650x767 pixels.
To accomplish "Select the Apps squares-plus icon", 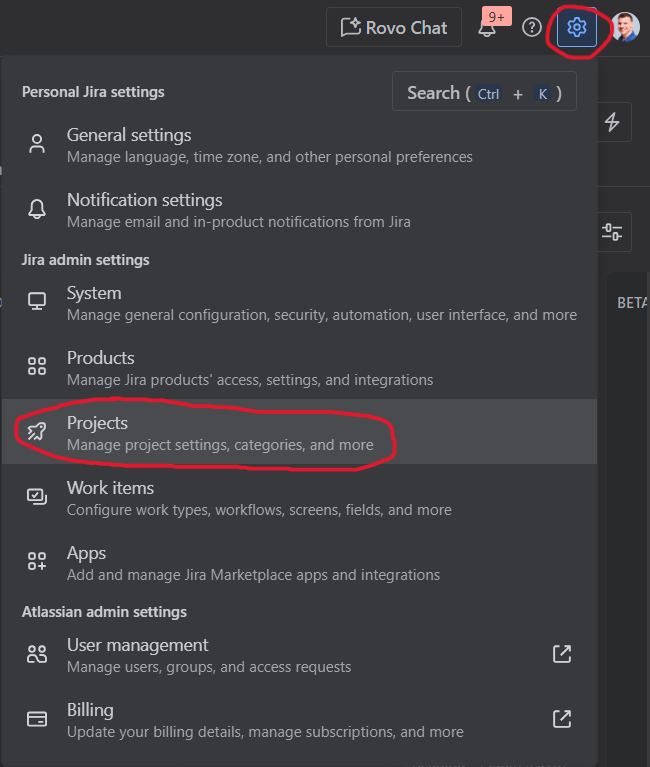I will tap(37, 561).
